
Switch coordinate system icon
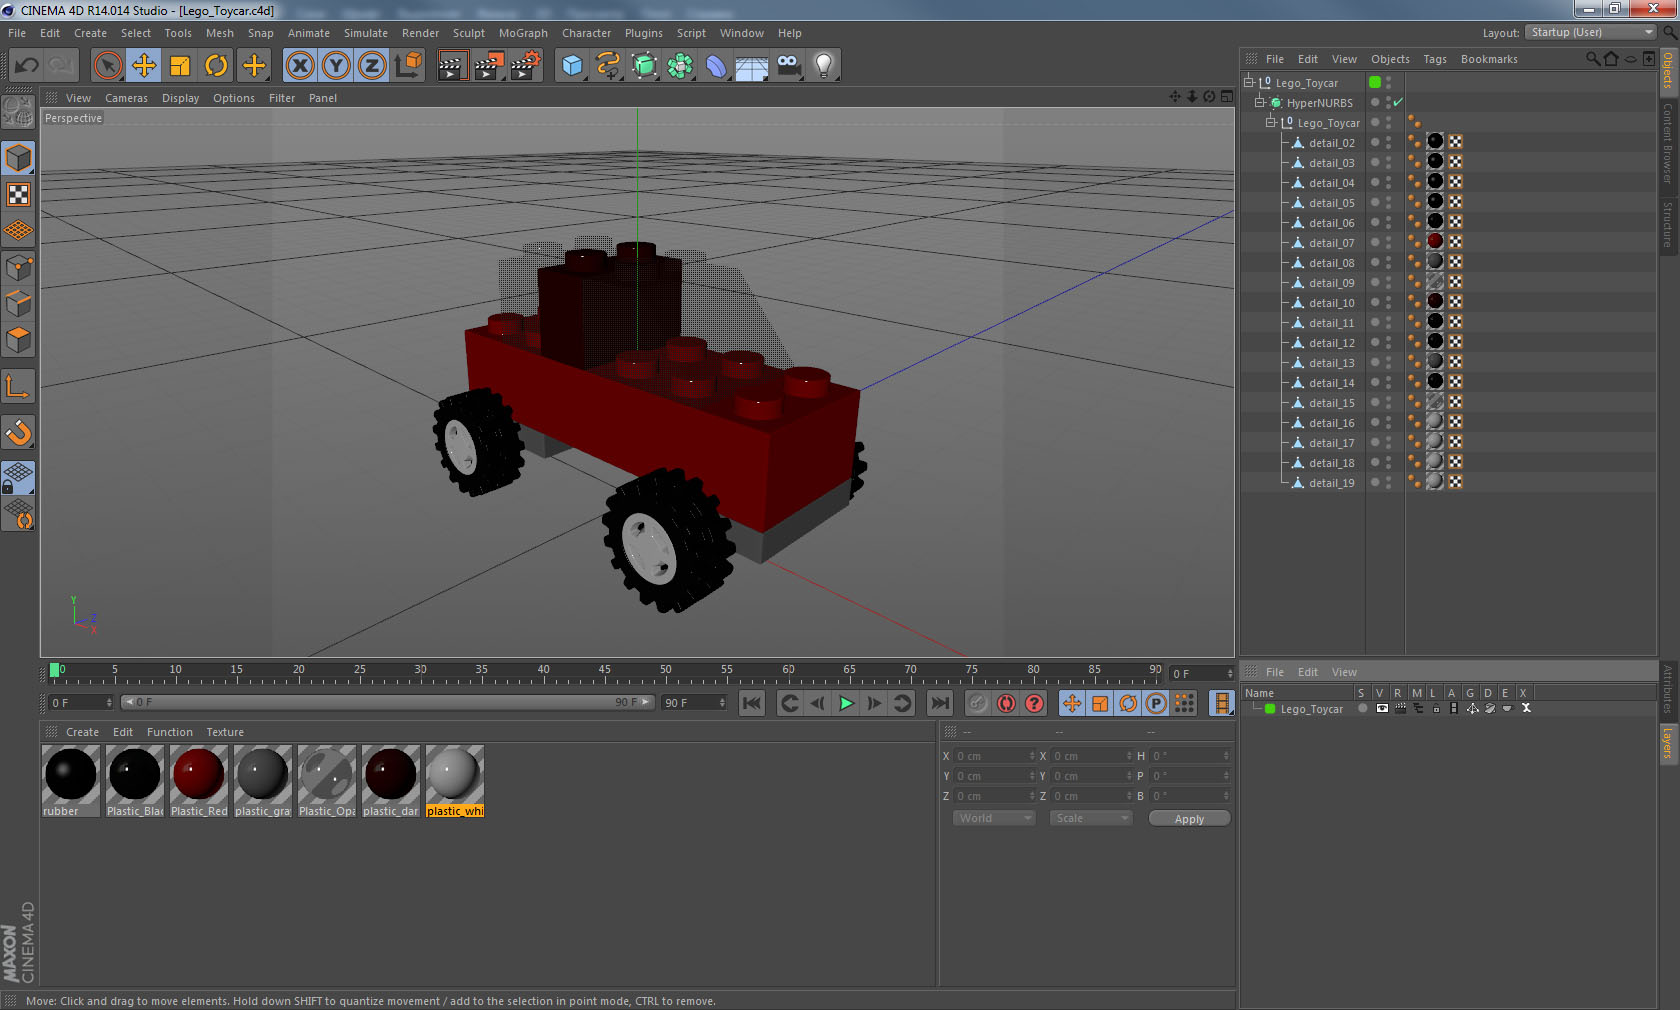pyautogui.click(x=408, y=66)
